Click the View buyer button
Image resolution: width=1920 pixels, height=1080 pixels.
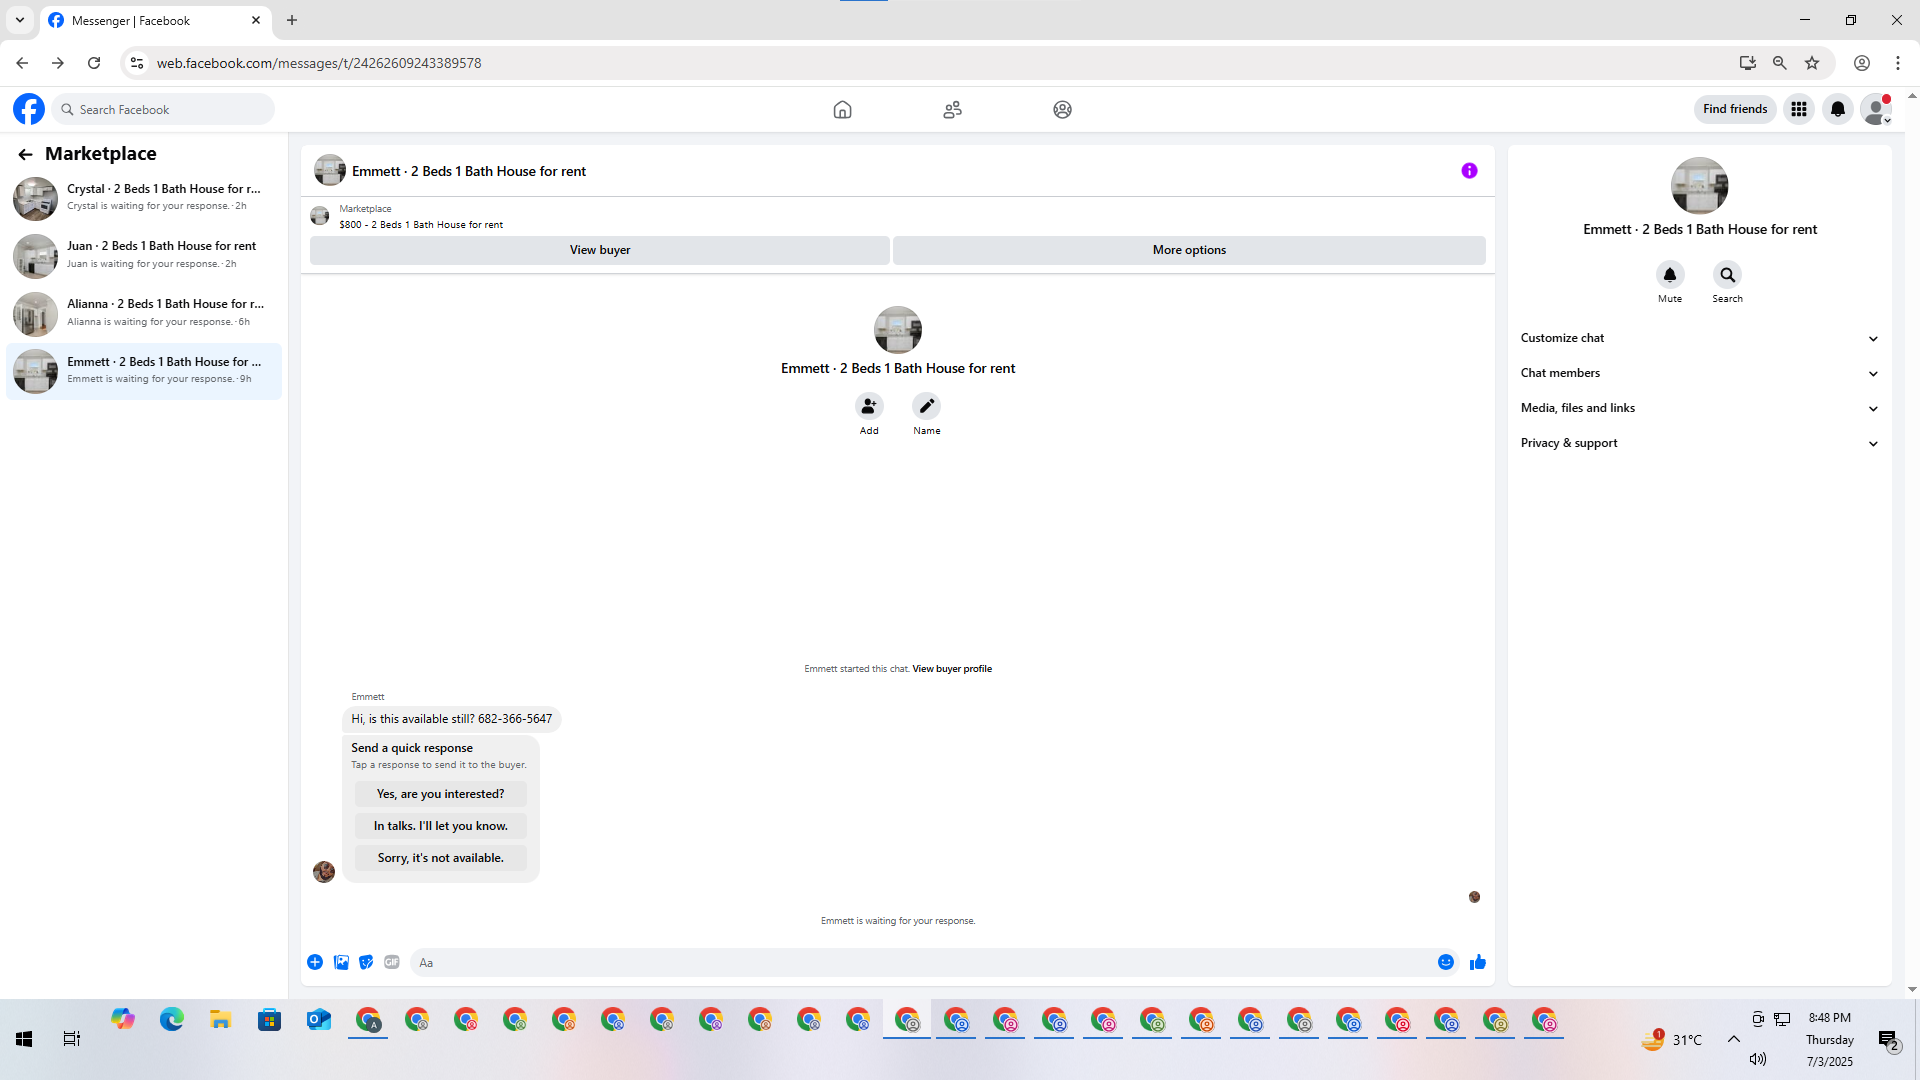click(x=599, y=250)
